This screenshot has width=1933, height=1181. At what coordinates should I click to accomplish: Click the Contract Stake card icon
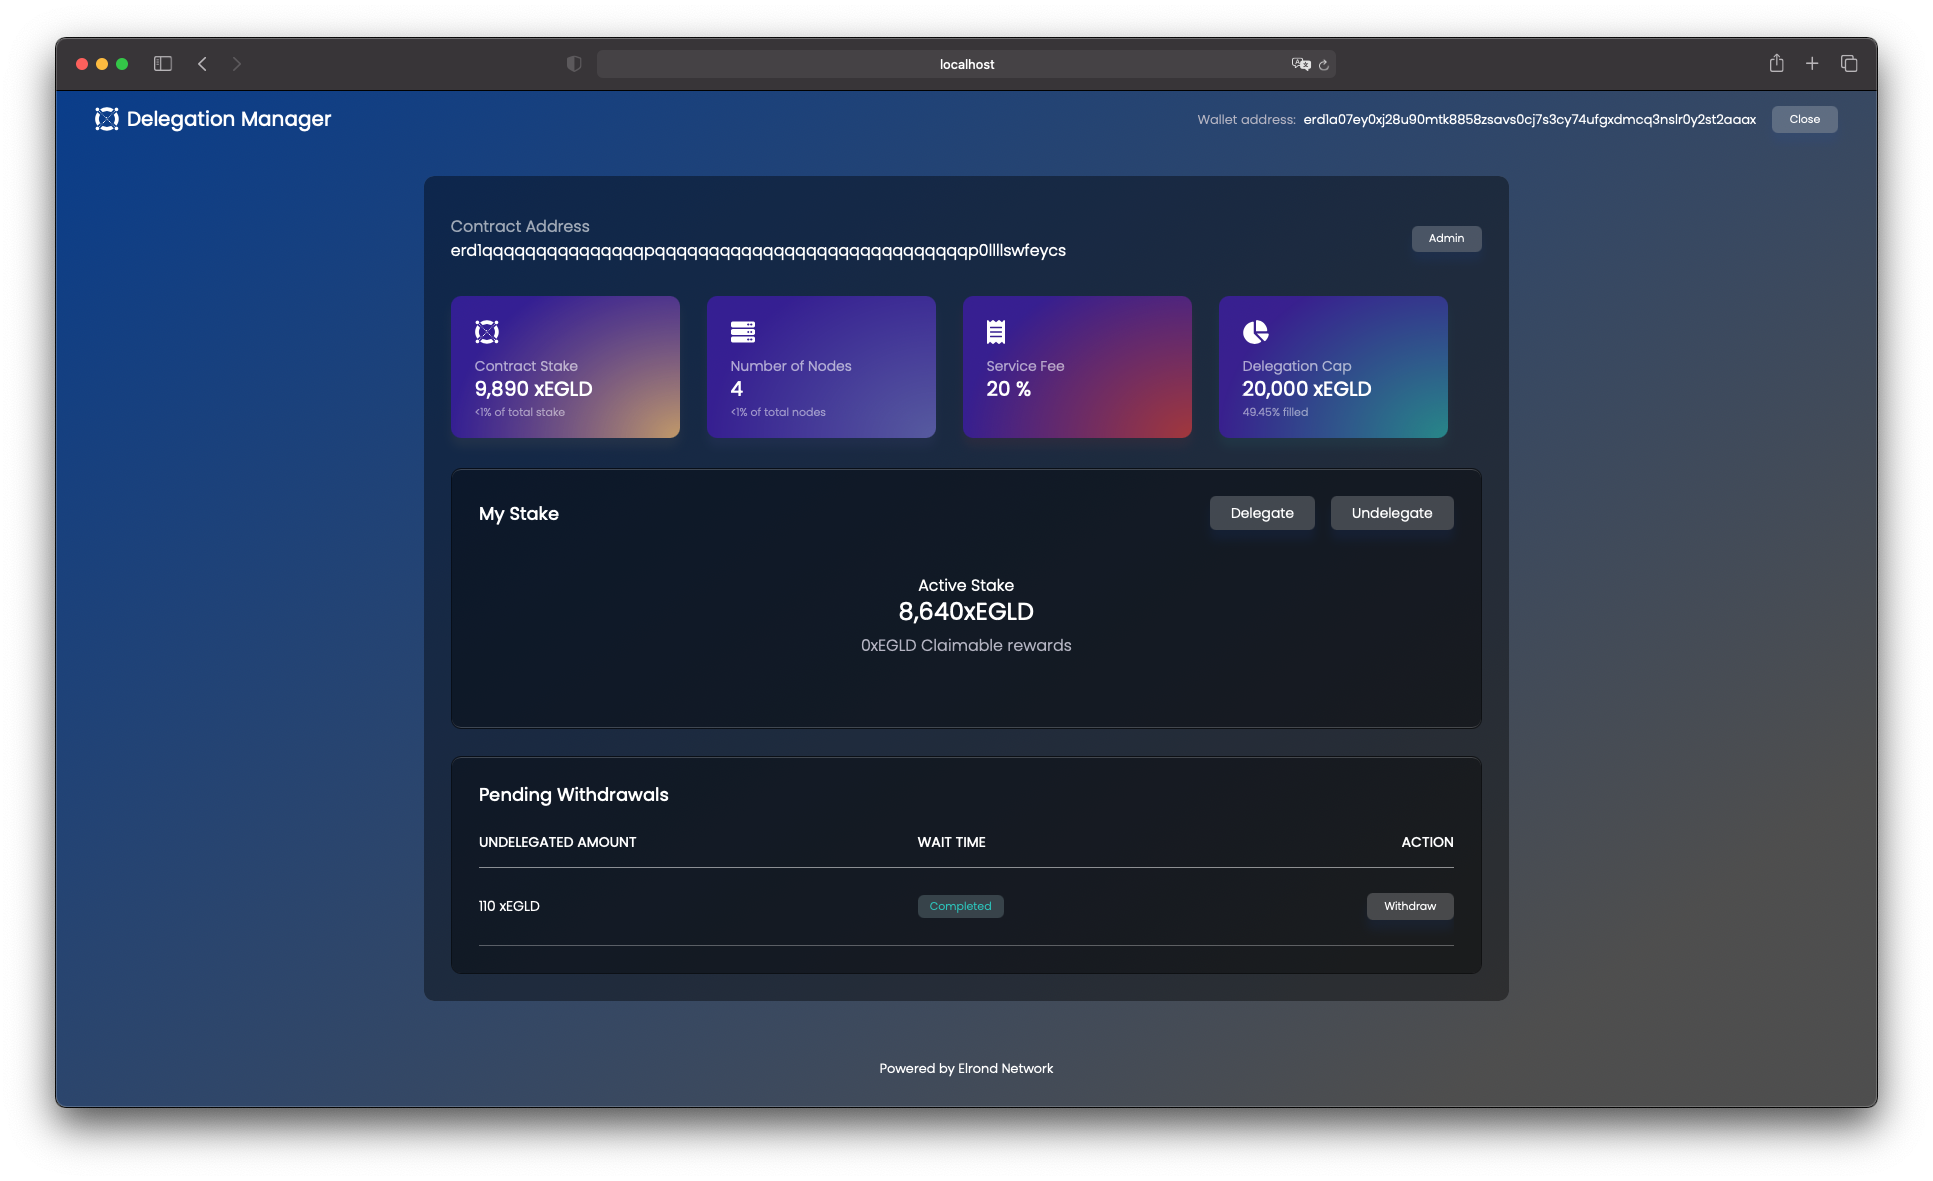tap(487, 331)
